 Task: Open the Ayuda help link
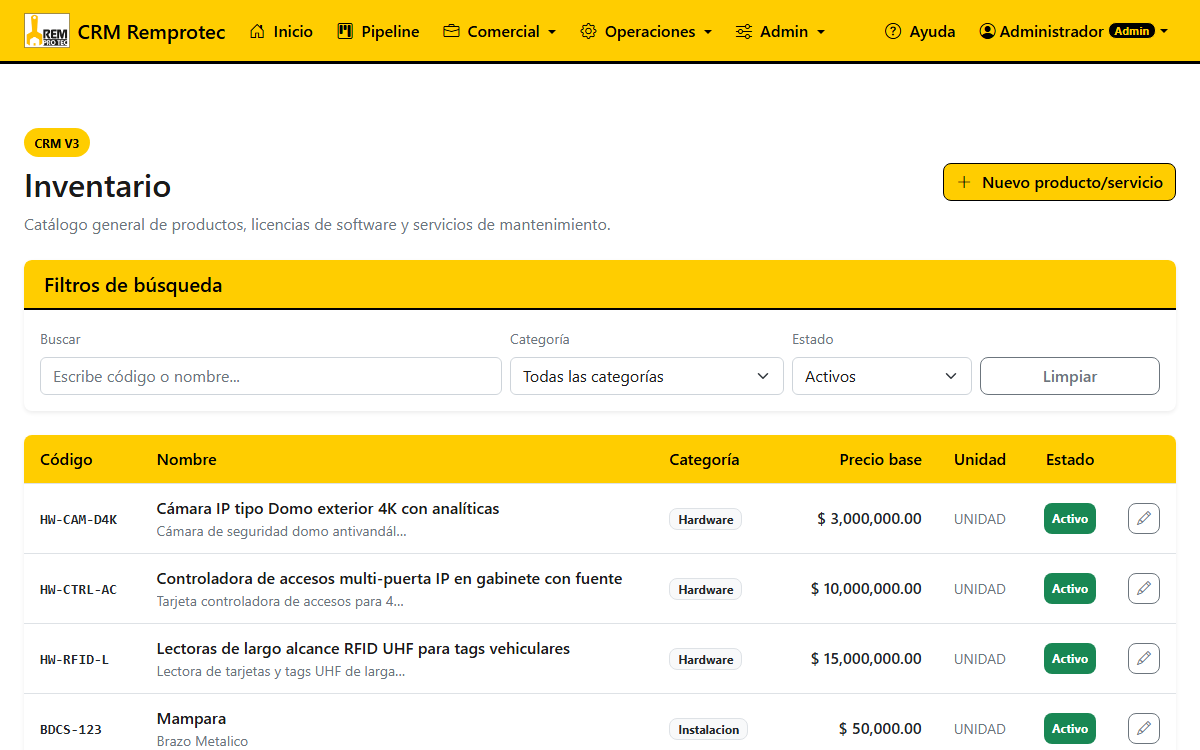click(x=920, y=31)
